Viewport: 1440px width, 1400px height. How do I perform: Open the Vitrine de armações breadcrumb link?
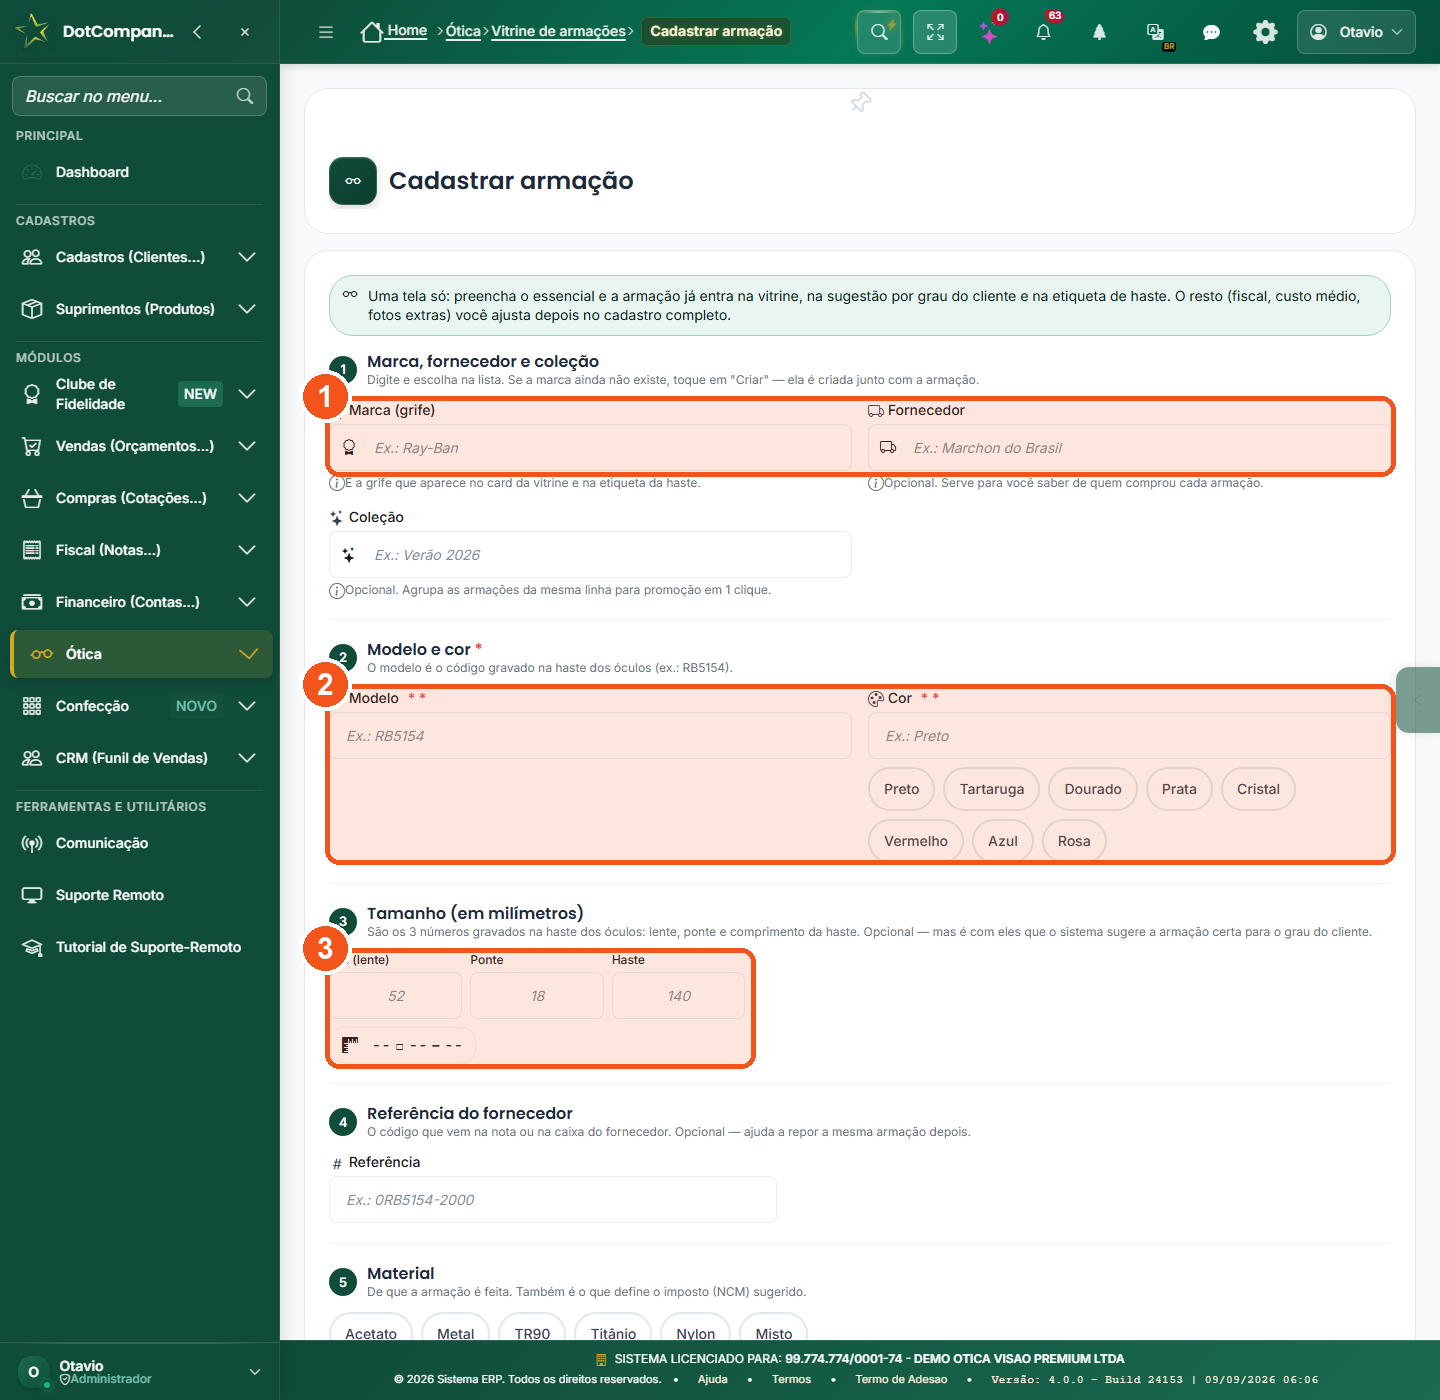point(558,31)
